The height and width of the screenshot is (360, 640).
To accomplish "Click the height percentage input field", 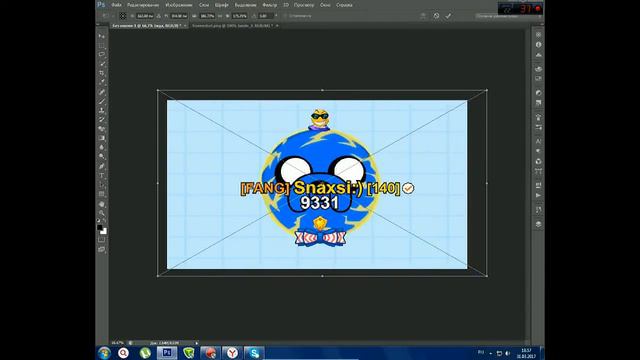I will point(240,16).
